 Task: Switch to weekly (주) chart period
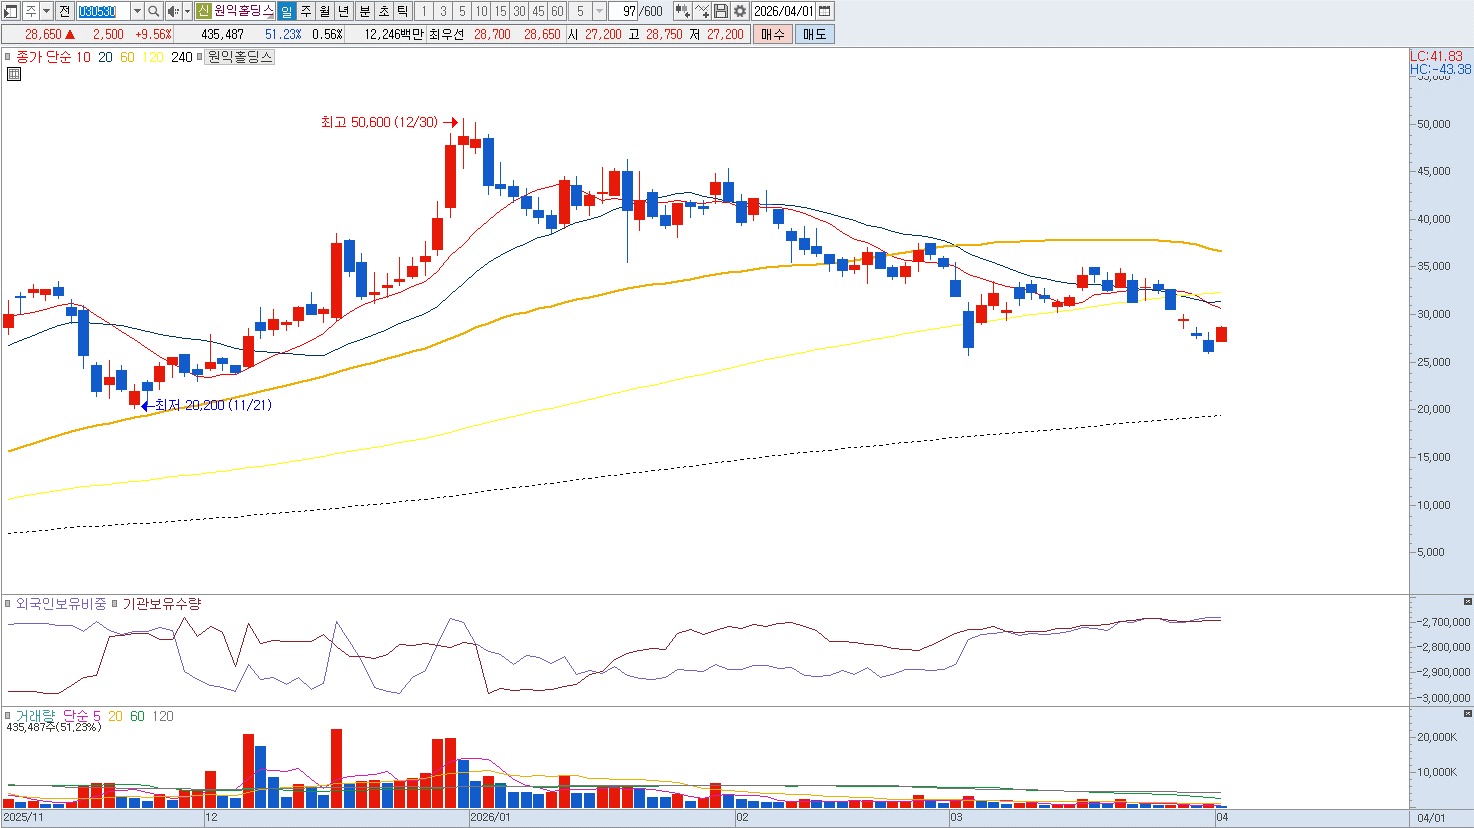pos(306,11)
